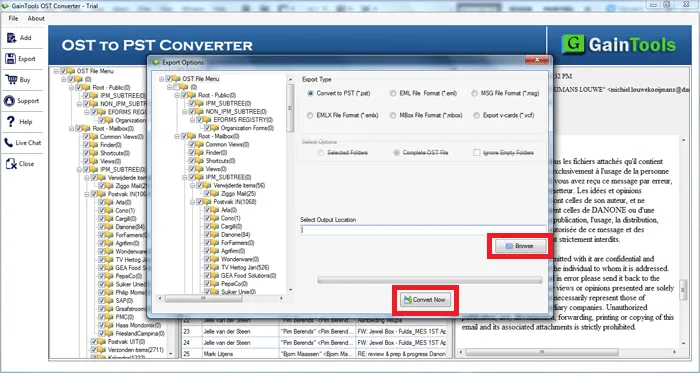Click Philip Morris folder icon in main window tree
This screenshot has width=700, height=373.
(x=109, y=292)
